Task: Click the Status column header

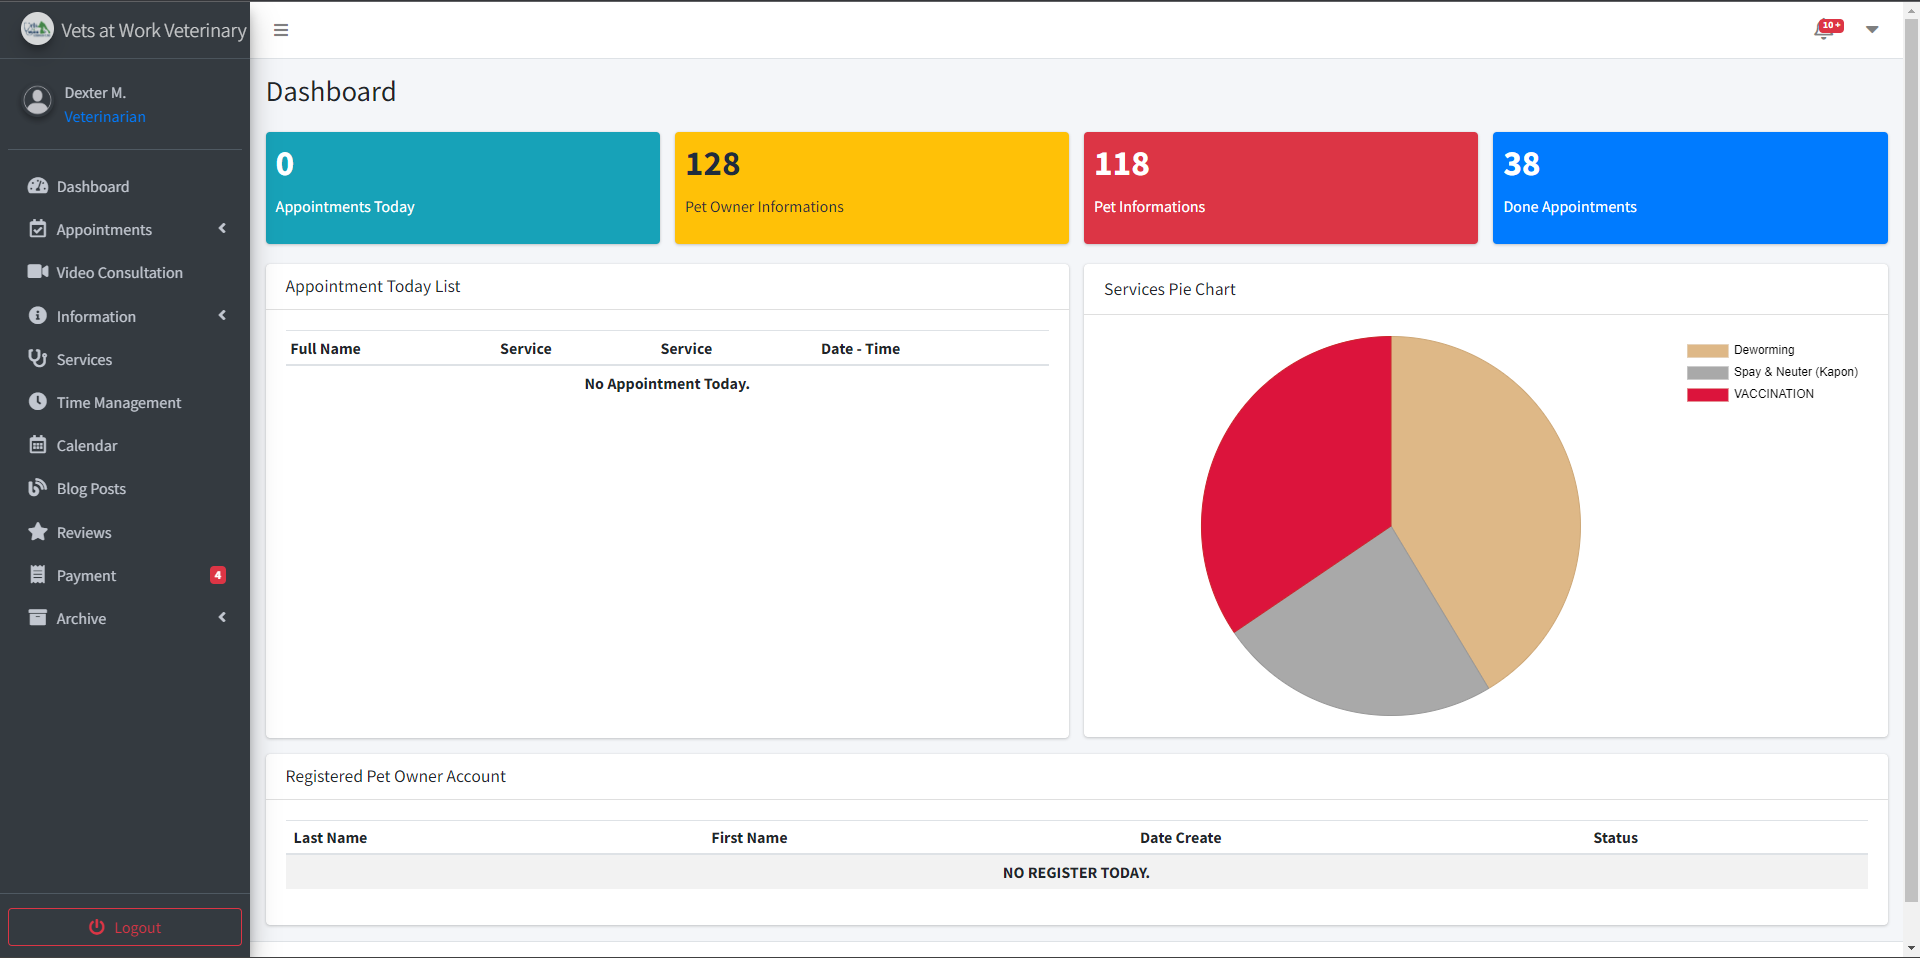Action: point(1615,838)
